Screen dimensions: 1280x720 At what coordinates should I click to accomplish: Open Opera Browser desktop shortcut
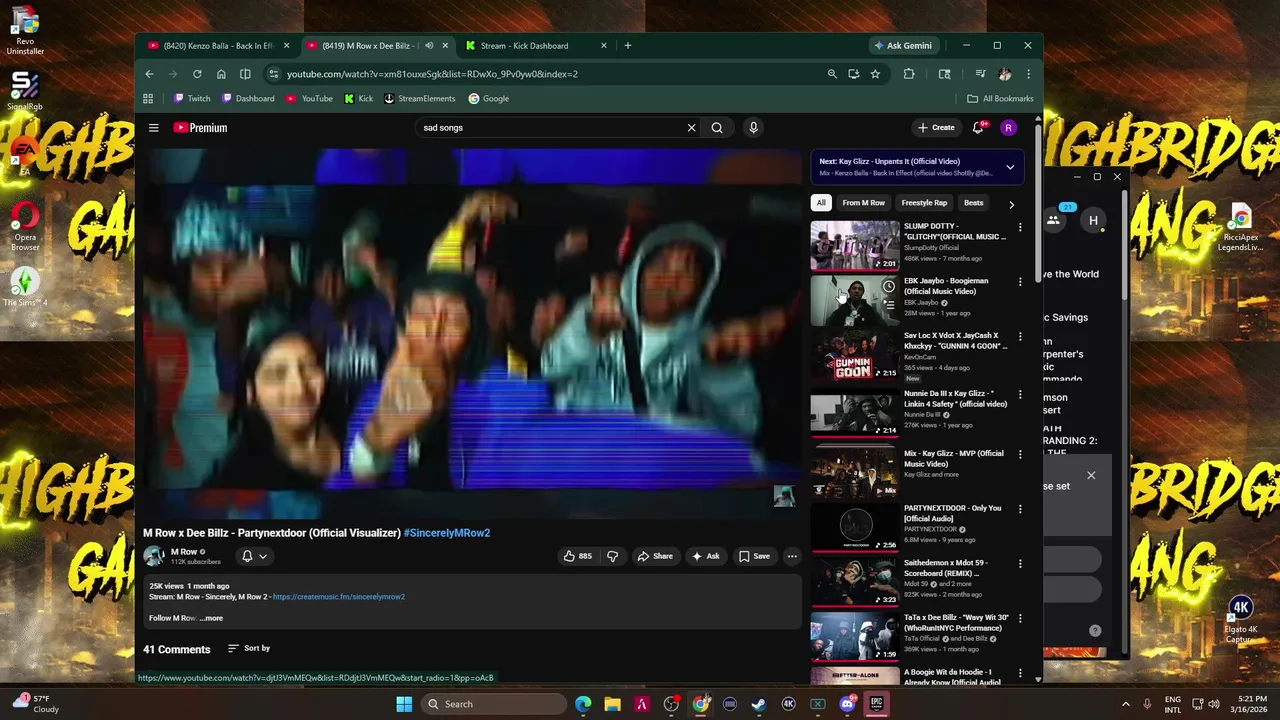(x=25, y=227)
